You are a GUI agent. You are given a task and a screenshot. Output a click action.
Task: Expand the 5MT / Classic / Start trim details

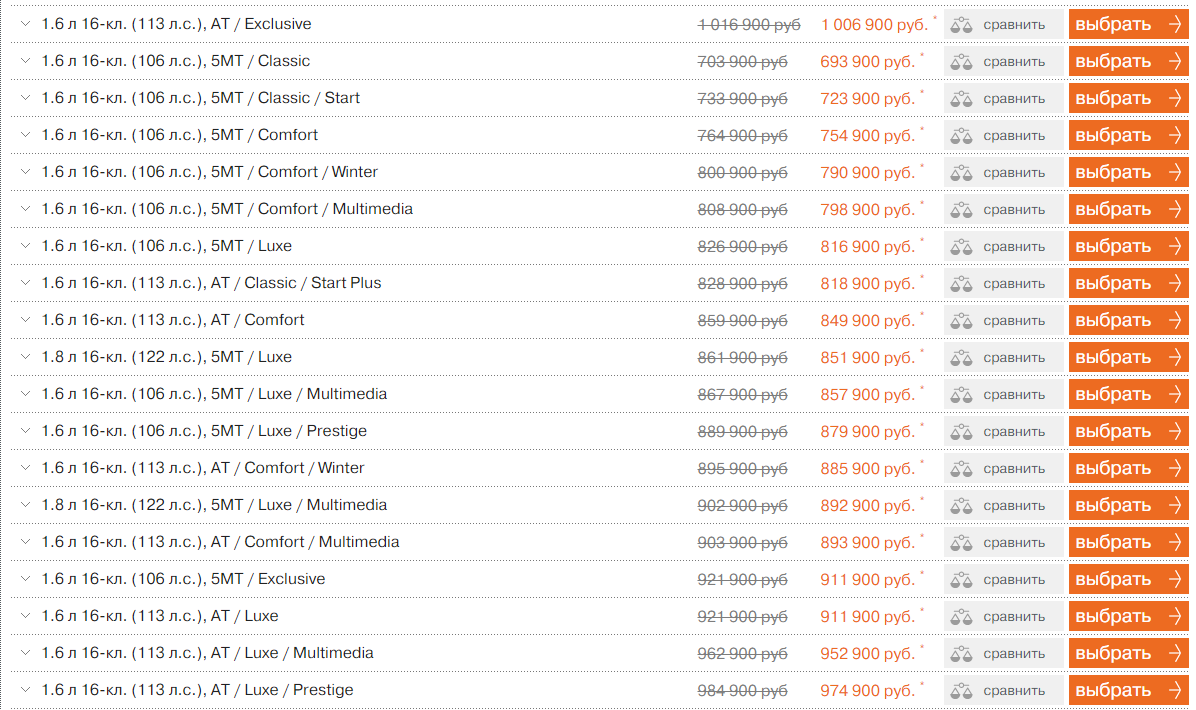pyautogui.click(x=25, y=98)
